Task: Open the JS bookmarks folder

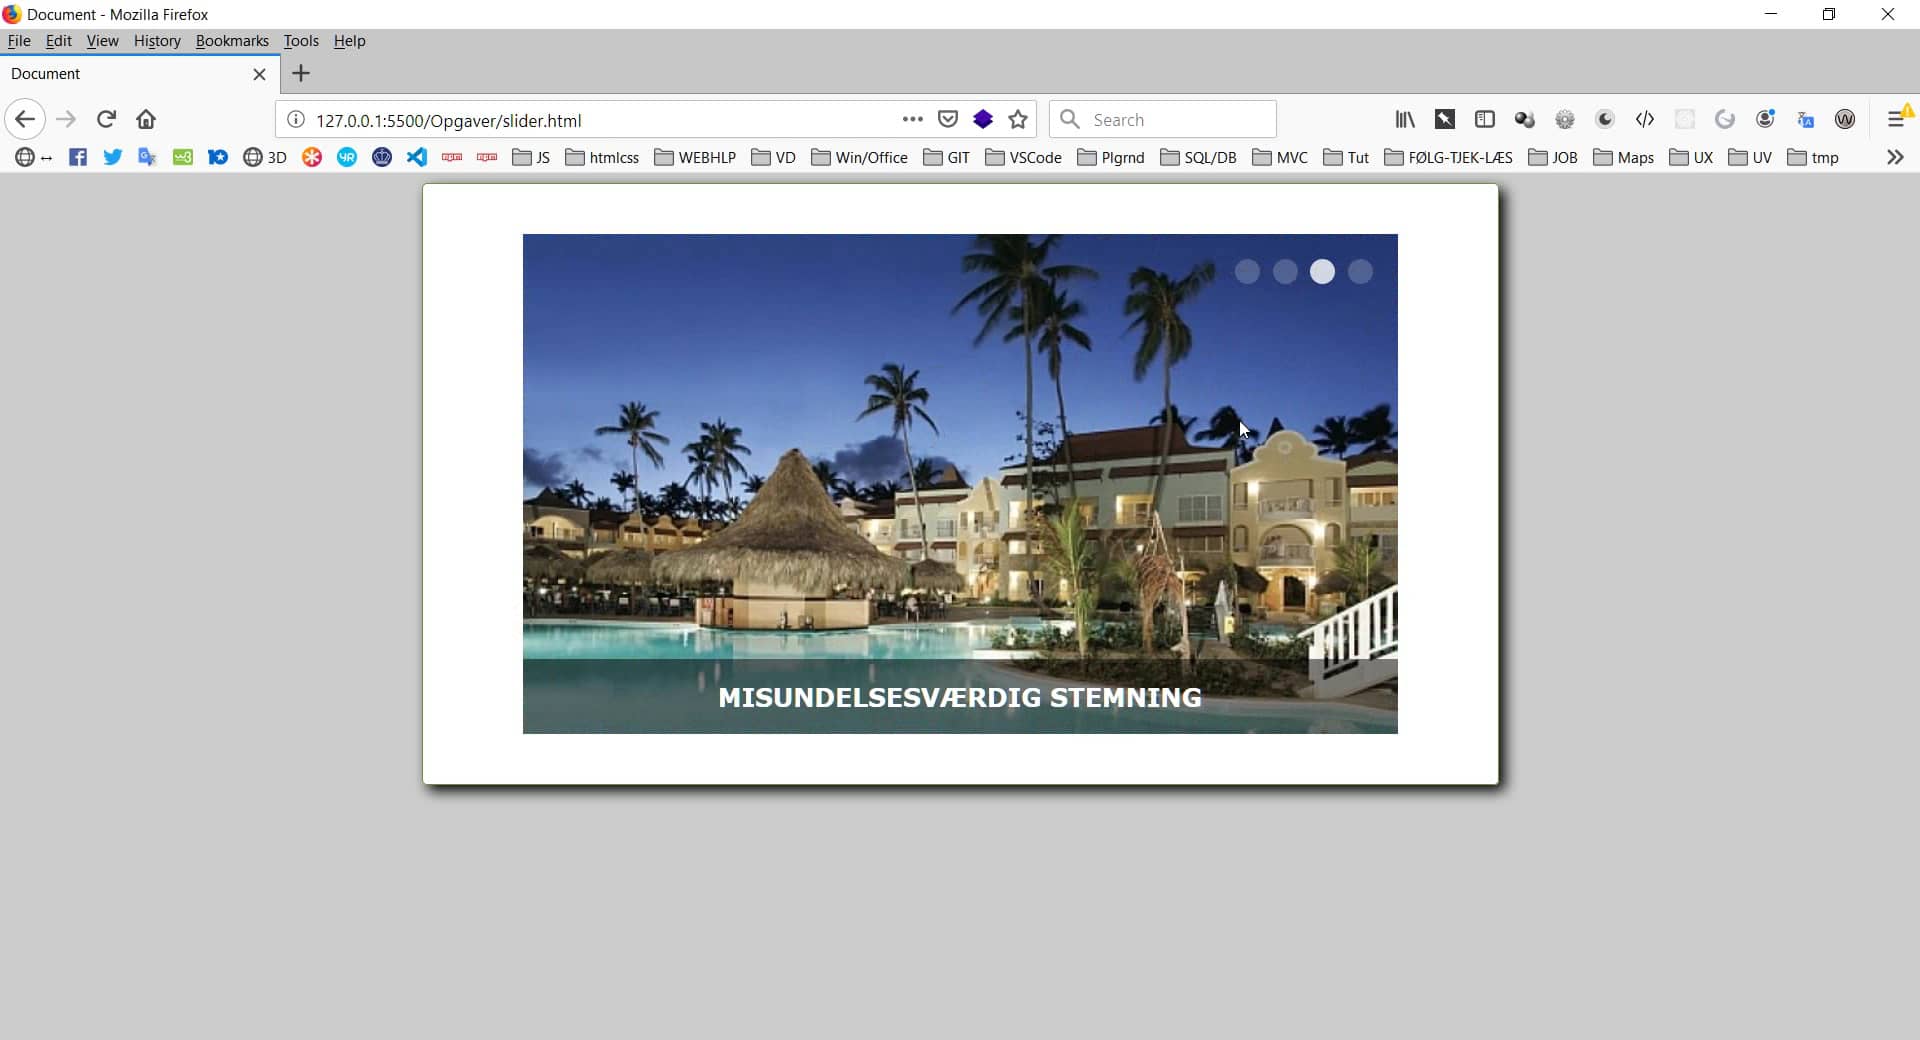Action: point(531,158)
